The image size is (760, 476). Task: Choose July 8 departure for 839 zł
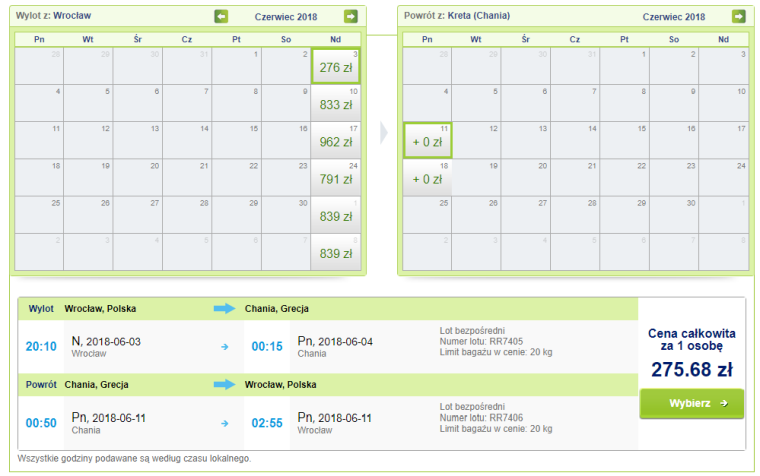(x=335, y=252)
